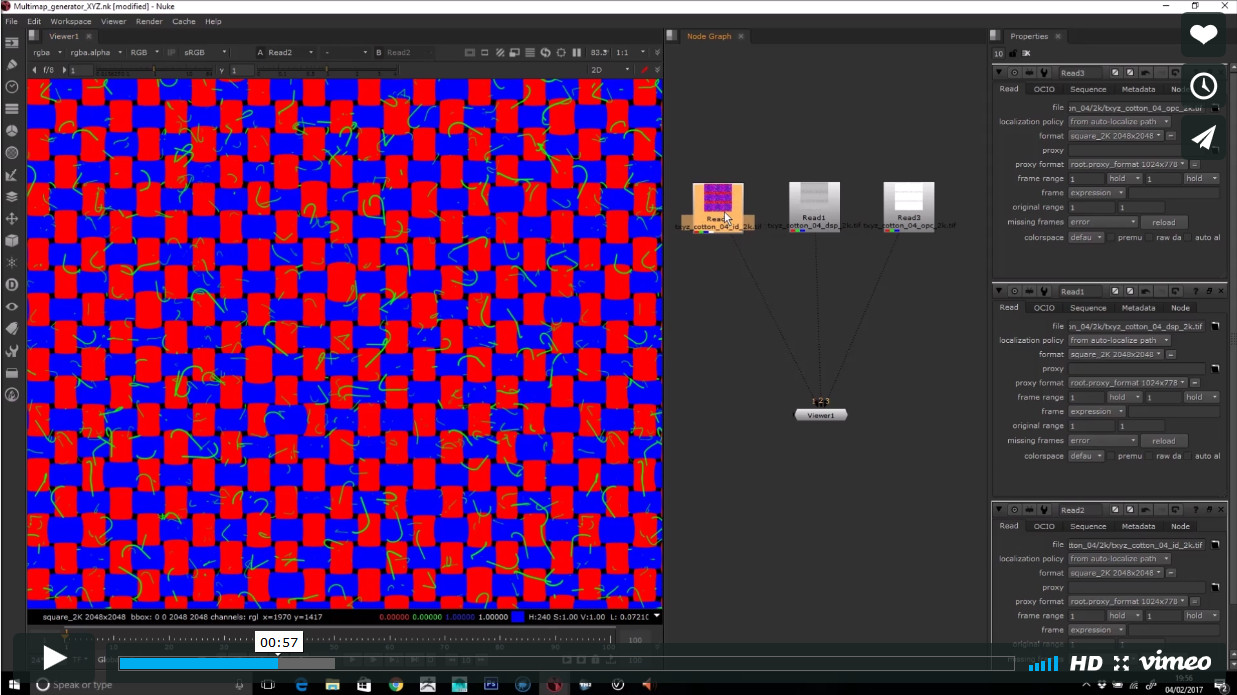Open the Viewer menu
The image size is (1237, 695).
(x=114, y=21)
